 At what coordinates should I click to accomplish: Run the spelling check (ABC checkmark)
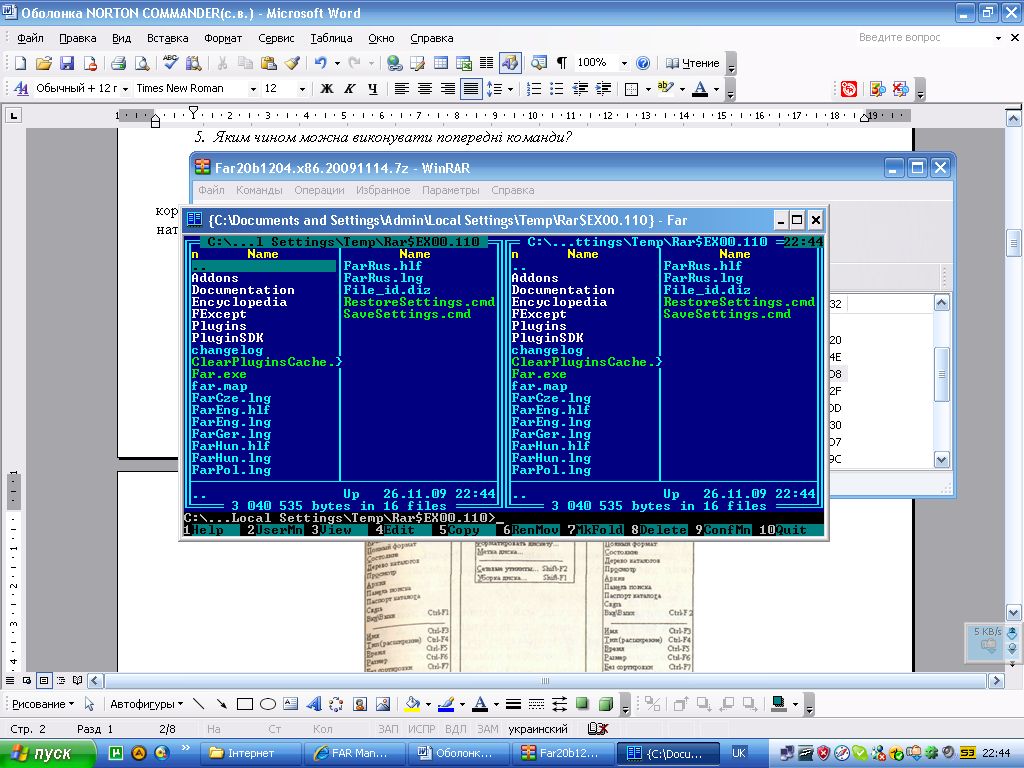pyautogui.click(x=170, y=63)
